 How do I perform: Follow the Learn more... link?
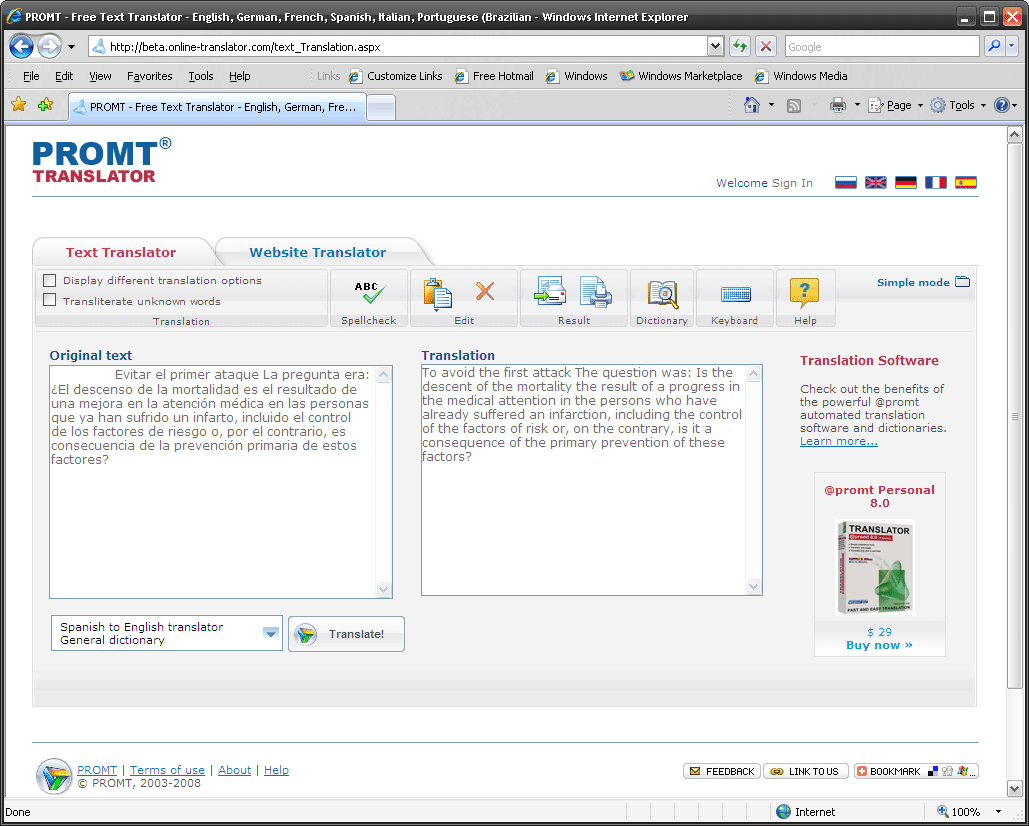839,441
